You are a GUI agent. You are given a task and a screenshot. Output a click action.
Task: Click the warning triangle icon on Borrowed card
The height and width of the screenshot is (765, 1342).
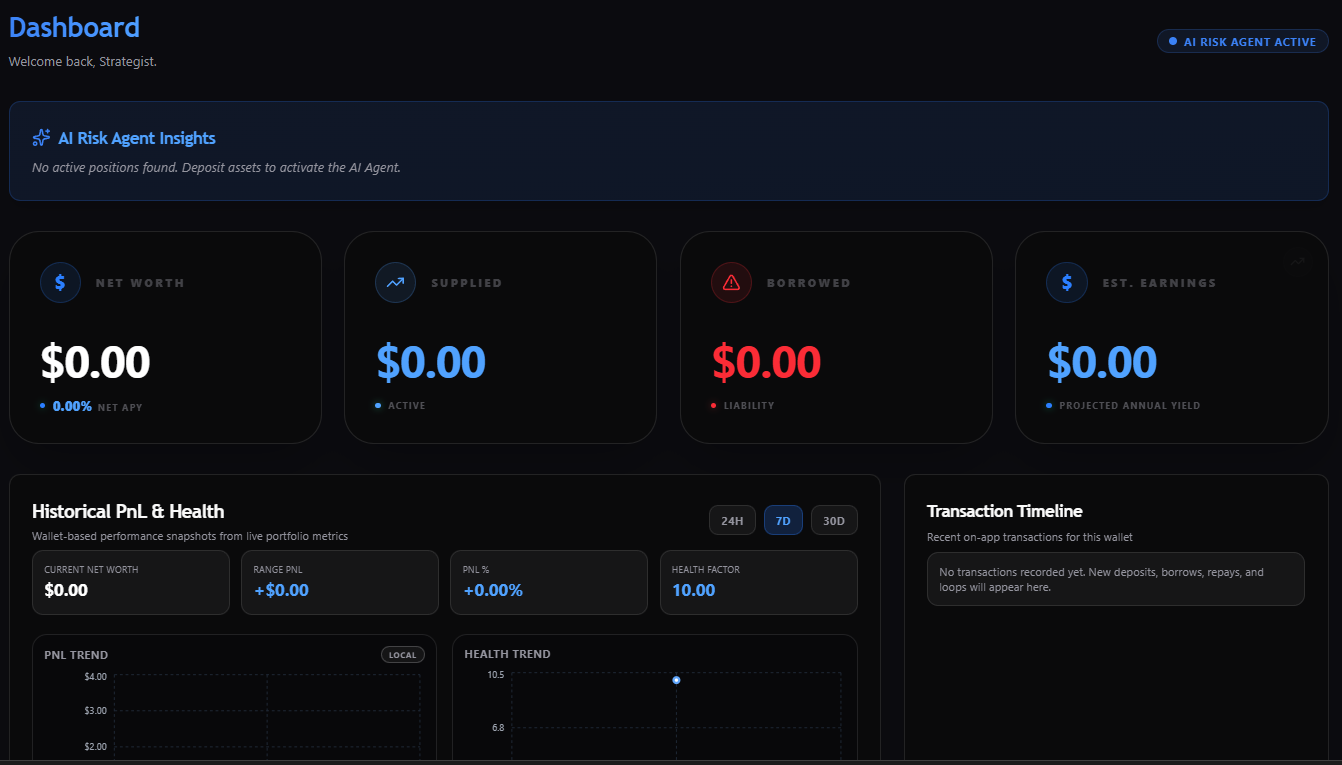[731, 282]
